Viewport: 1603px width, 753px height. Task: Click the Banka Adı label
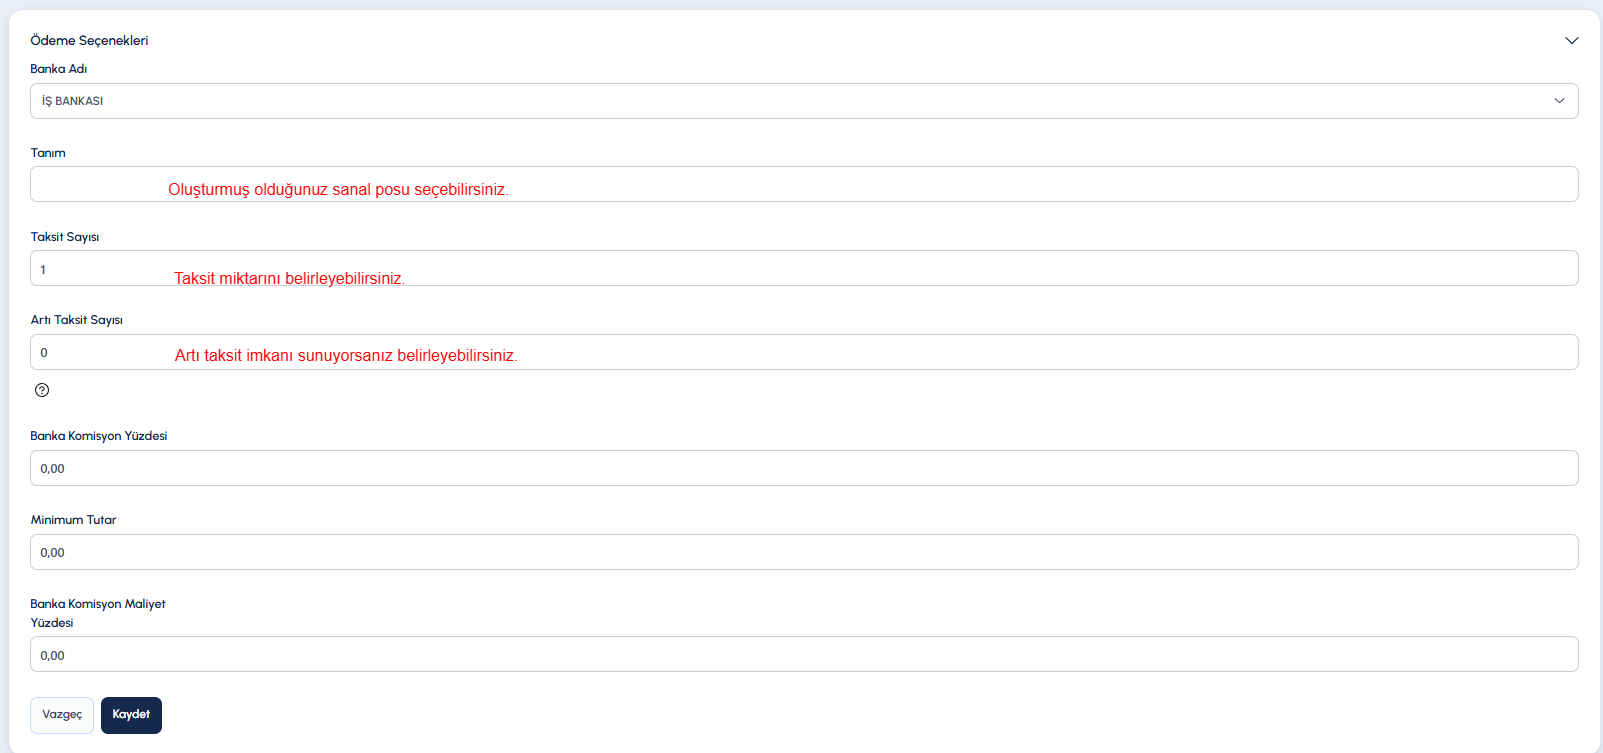58,69
